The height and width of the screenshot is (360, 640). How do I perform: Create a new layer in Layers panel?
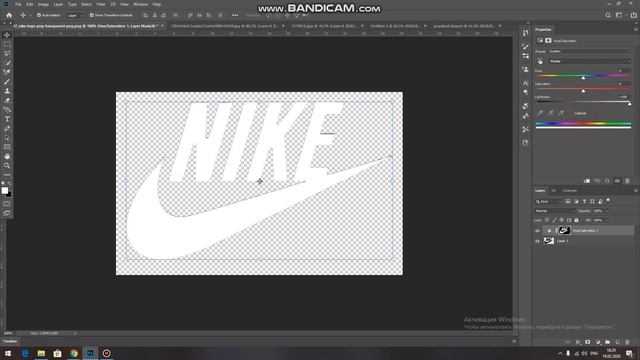tap(618, 342)
